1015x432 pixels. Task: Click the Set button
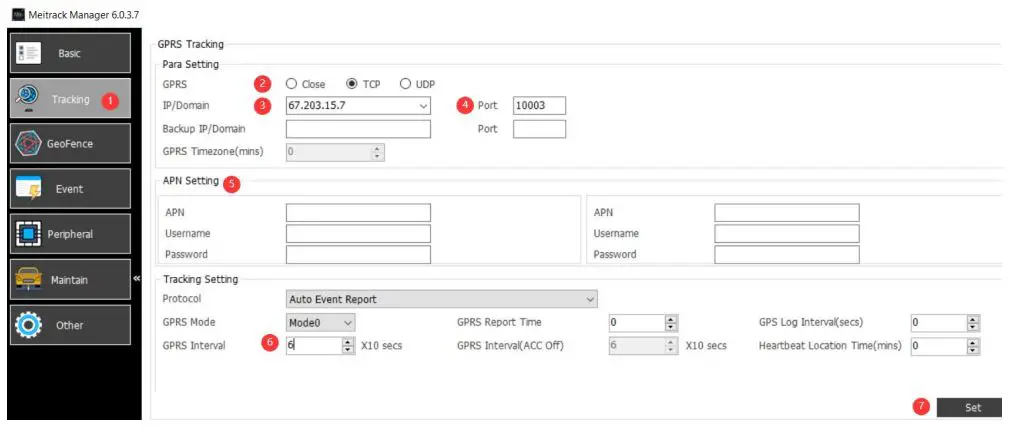(969, 407)
